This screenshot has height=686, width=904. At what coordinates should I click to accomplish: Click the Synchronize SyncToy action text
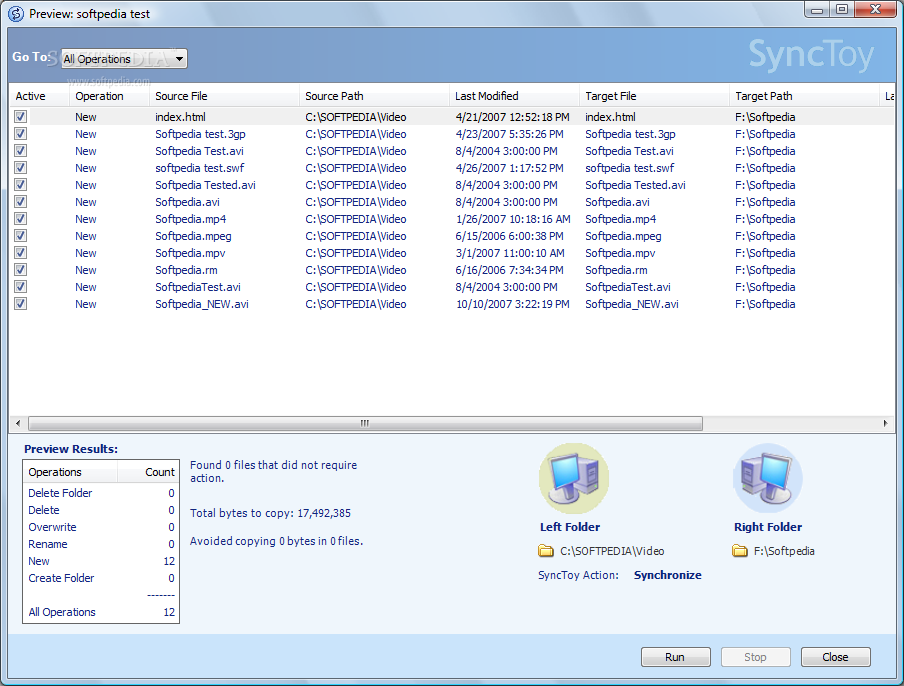pos(668,575)
